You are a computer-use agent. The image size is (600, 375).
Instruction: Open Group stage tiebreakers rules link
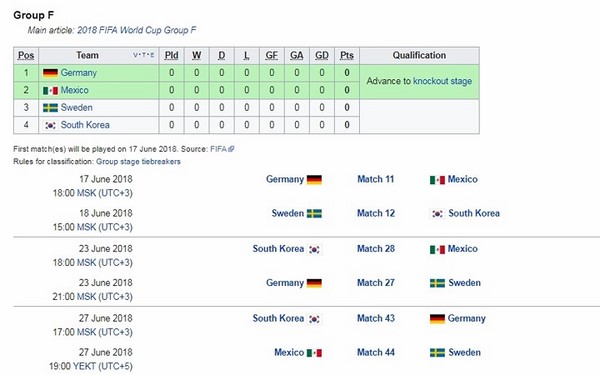pos(138,161)
